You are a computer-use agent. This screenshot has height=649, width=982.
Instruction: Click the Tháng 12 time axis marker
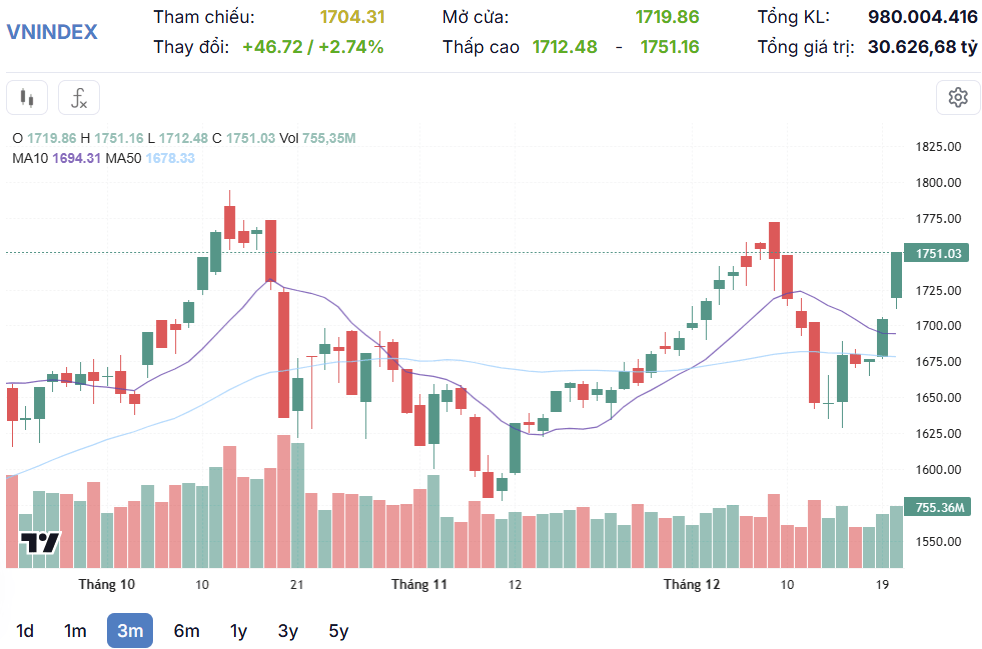691,584
